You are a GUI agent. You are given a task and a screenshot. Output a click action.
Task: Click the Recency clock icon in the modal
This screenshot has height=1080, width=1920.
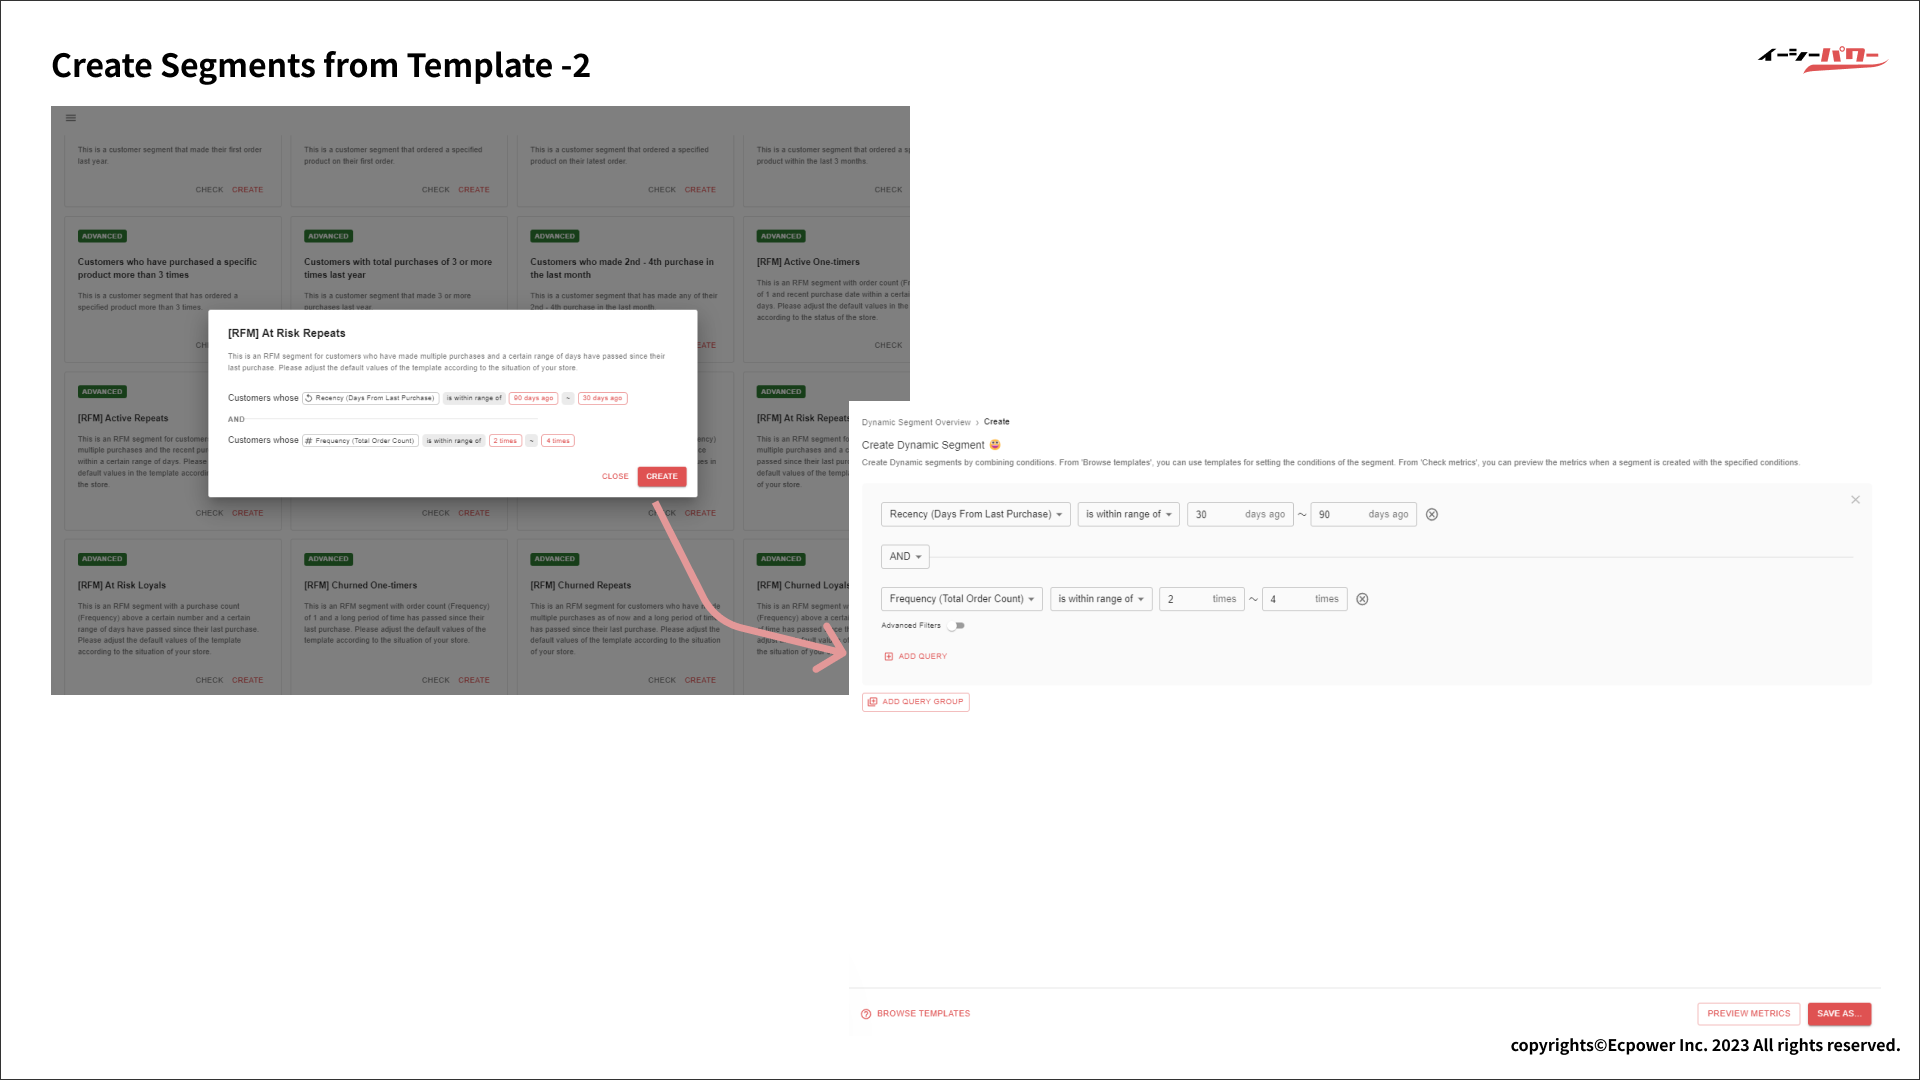pos(309,398)
